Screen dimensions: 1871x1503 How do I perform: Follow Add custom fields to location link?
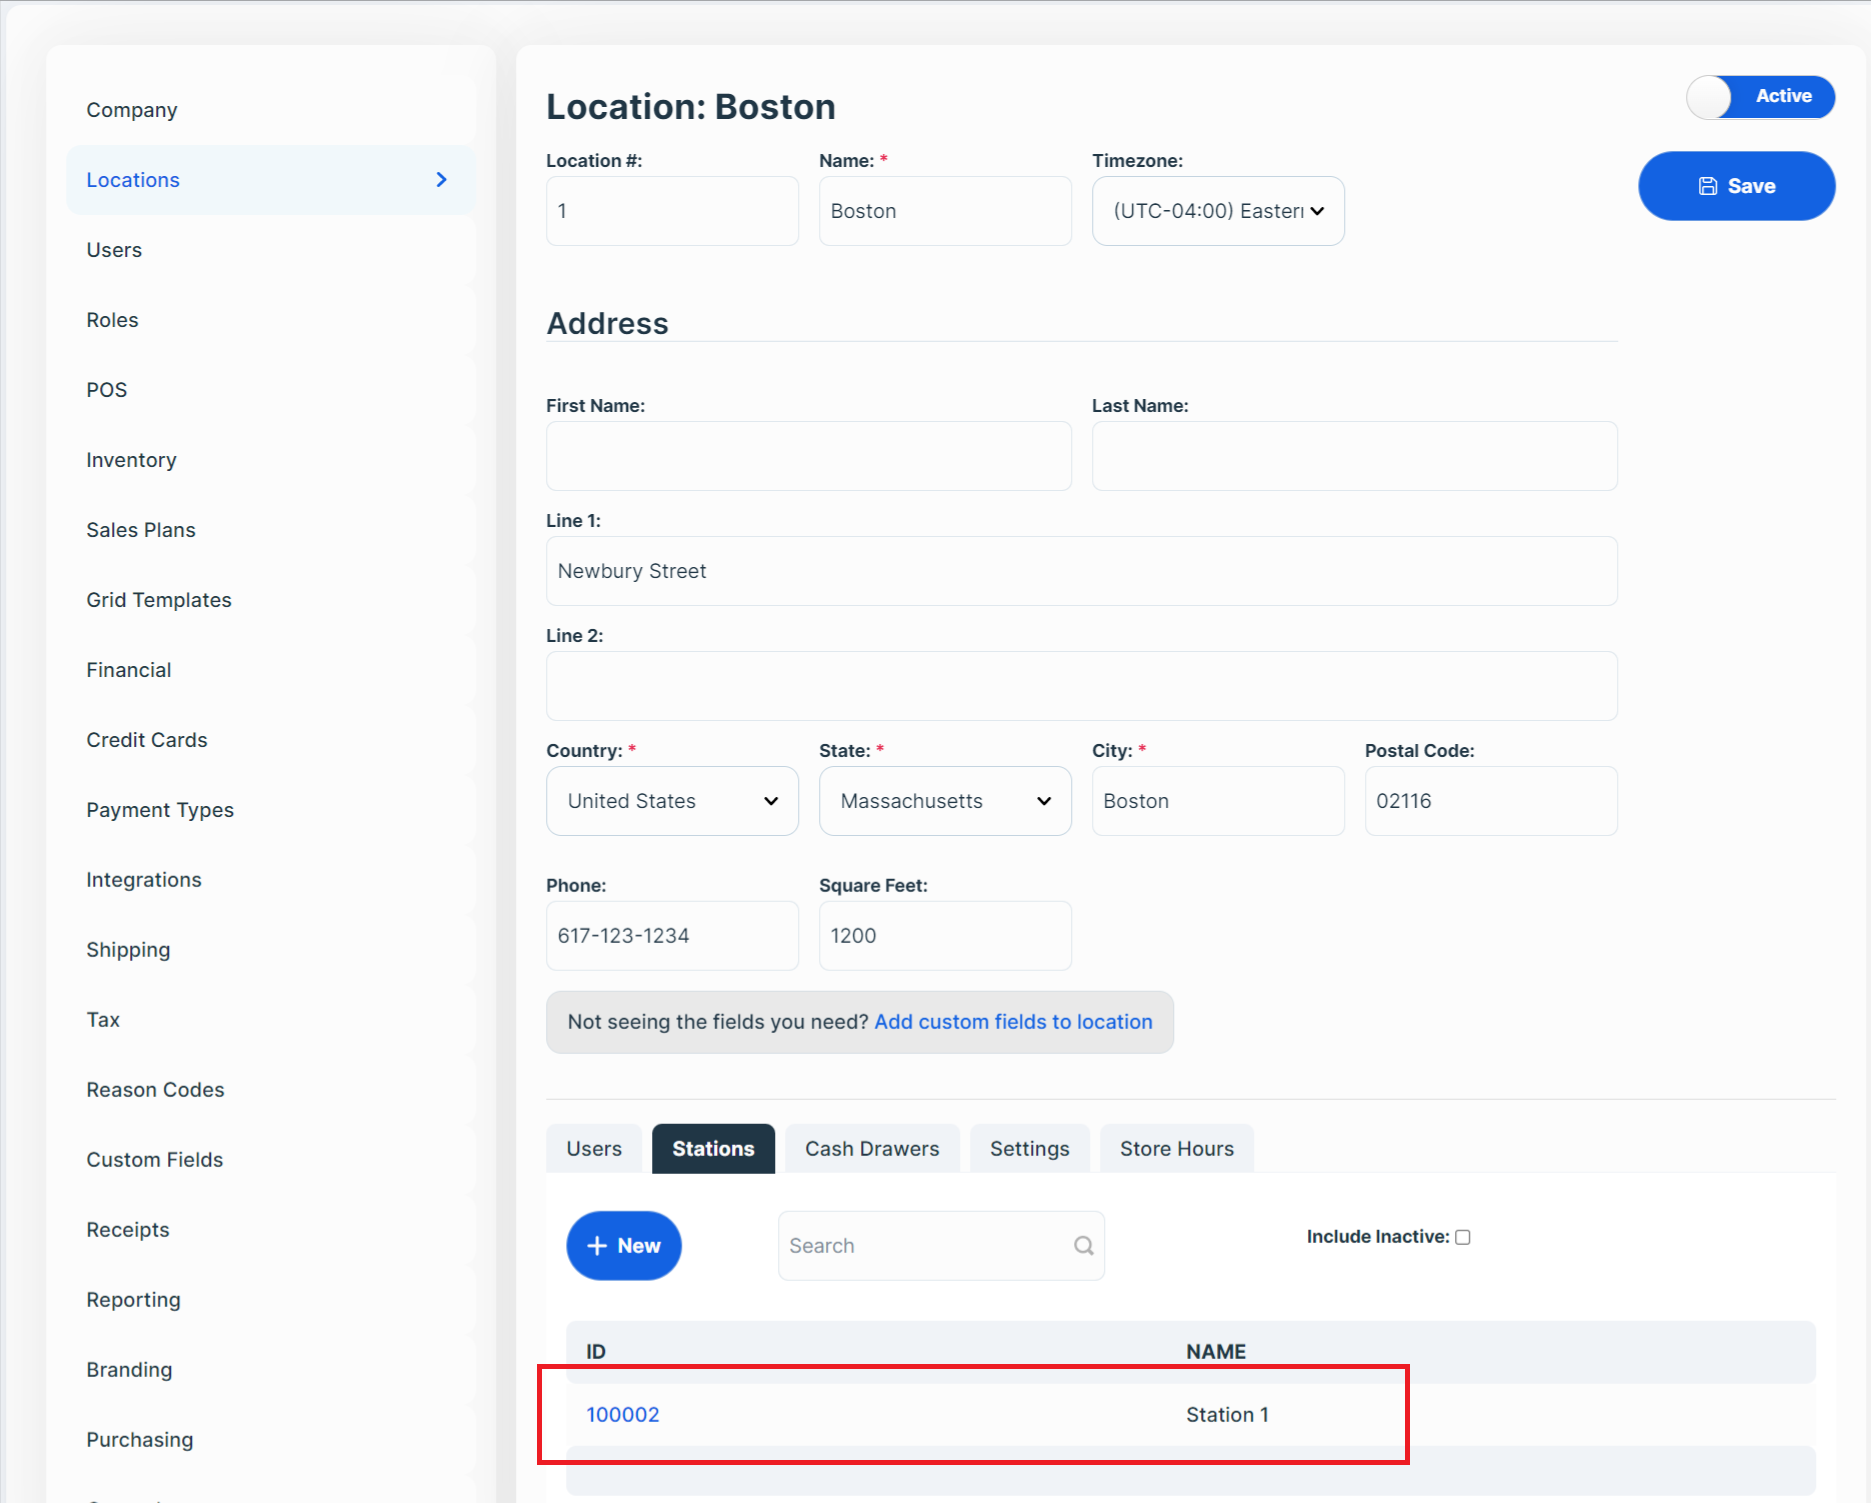1013,1022
